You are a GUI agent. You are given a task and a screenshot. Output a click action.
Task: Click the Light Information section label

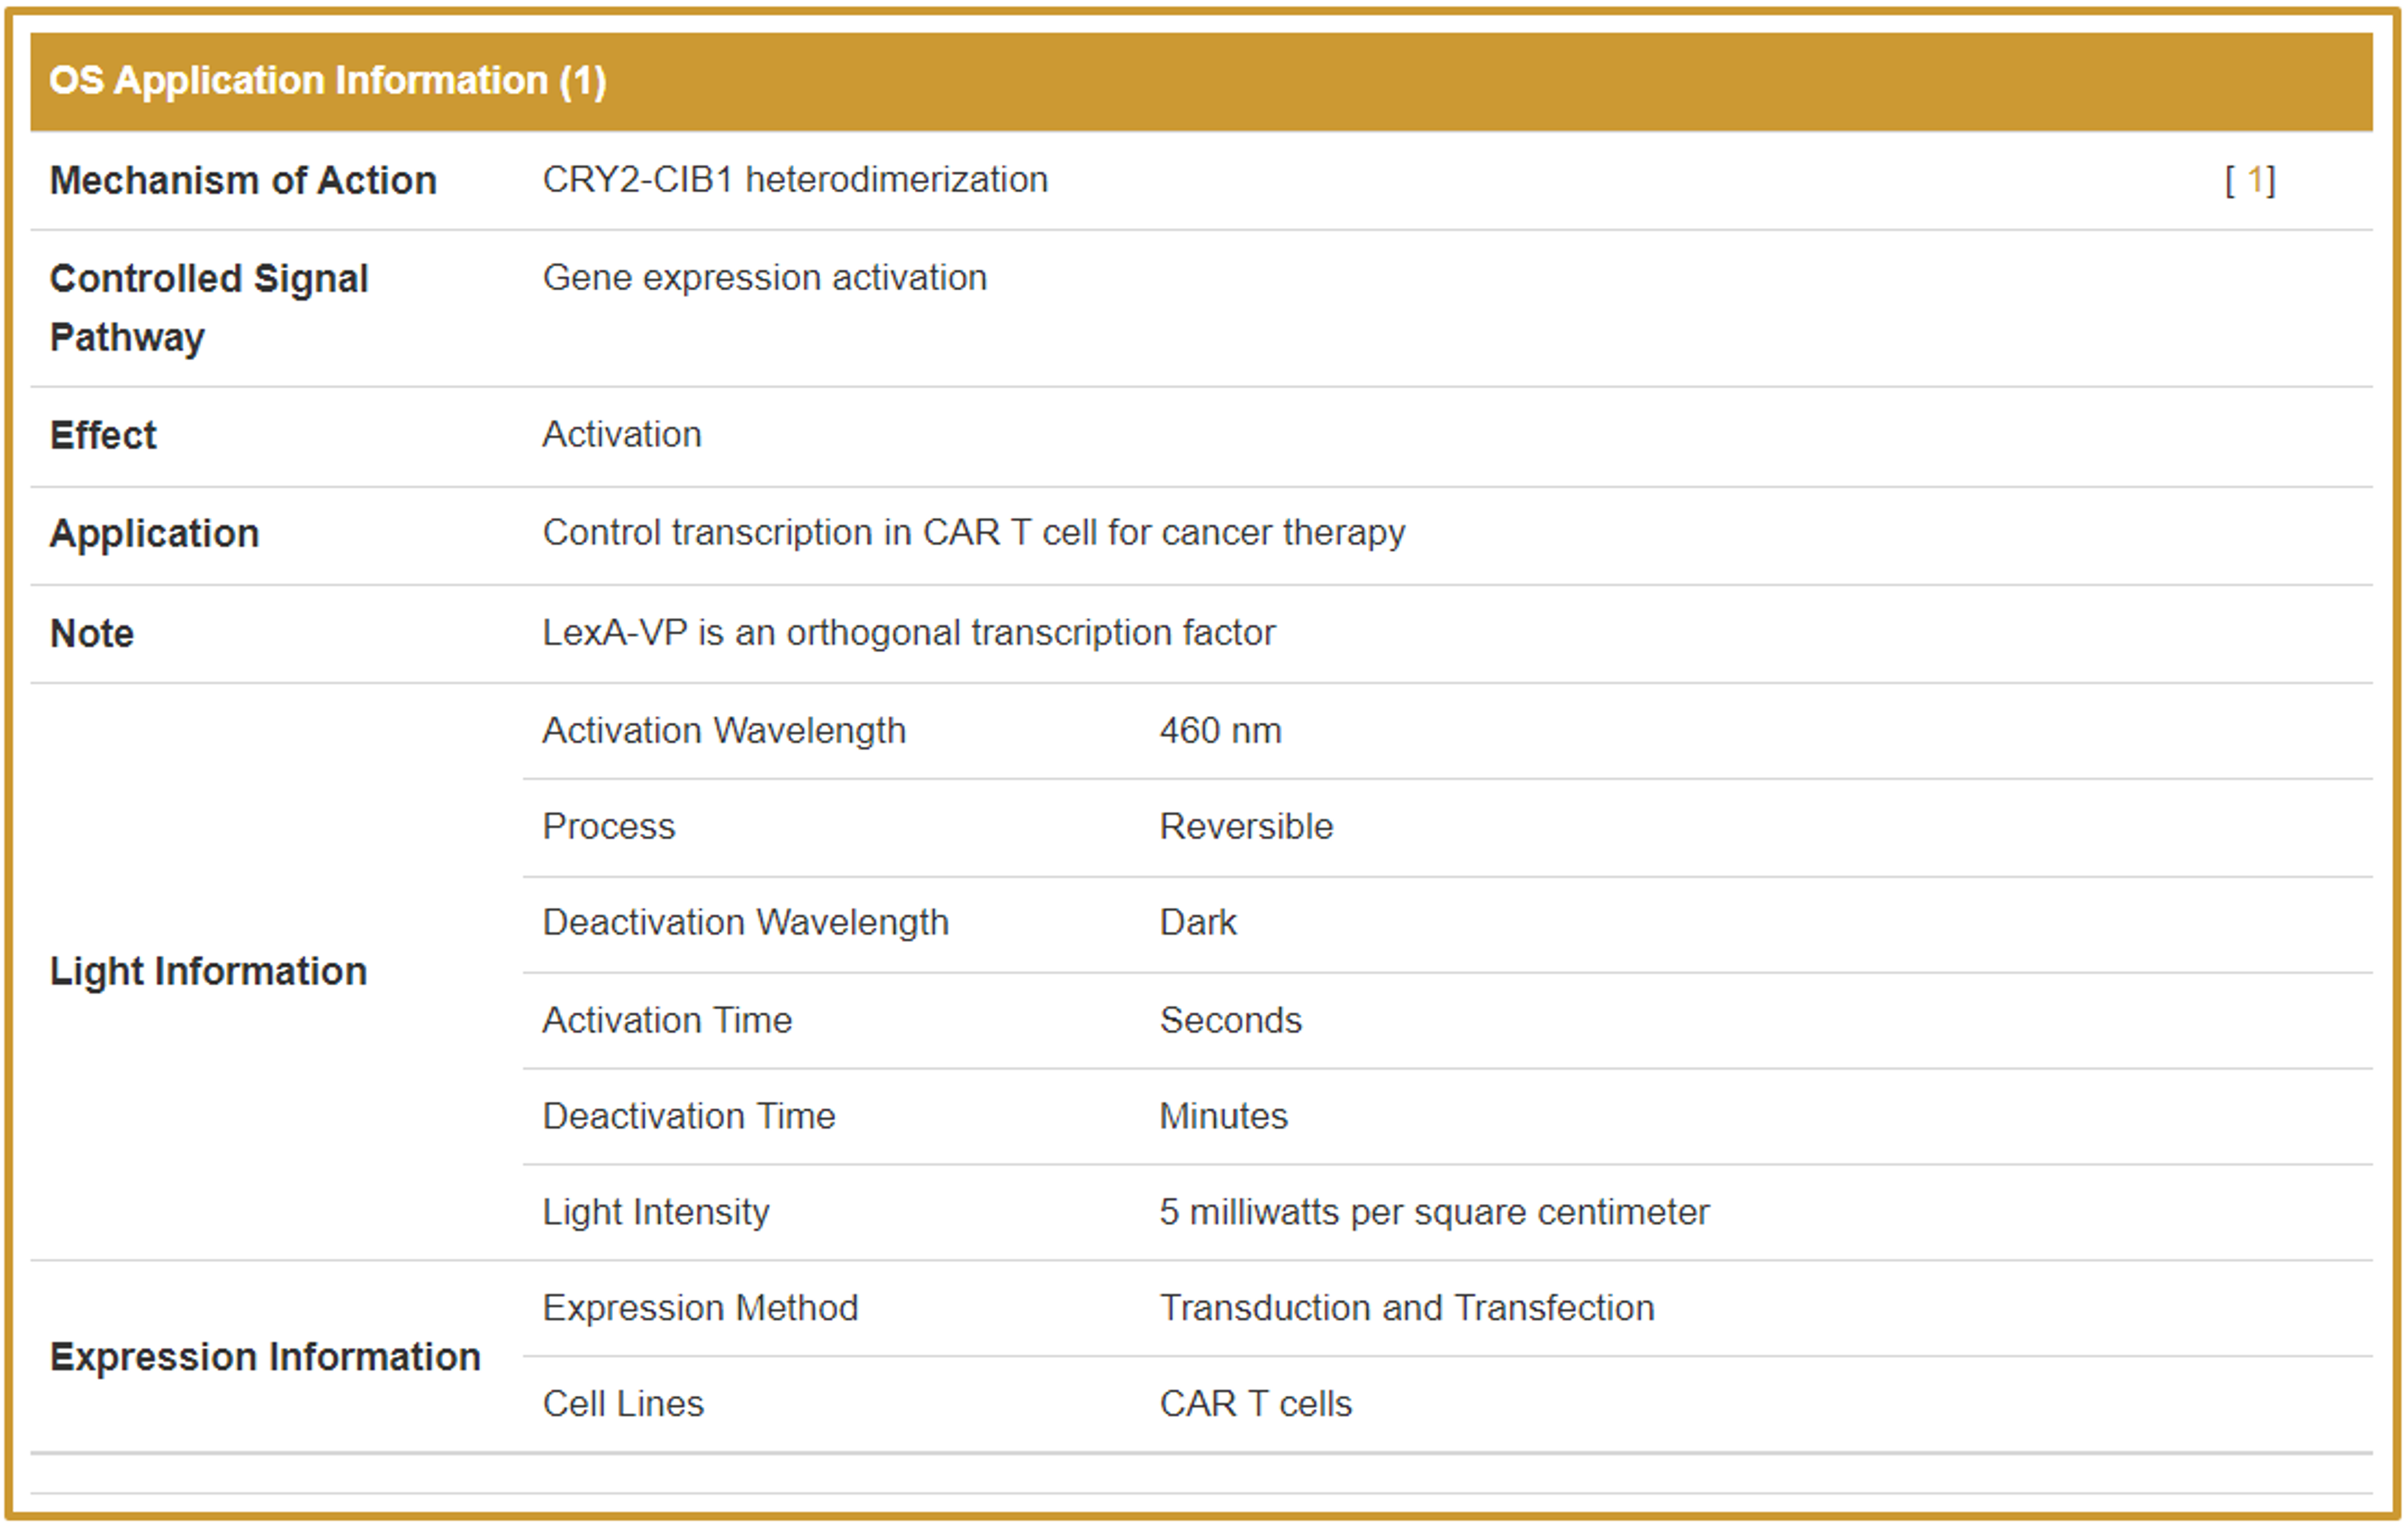tap(208, 971)
